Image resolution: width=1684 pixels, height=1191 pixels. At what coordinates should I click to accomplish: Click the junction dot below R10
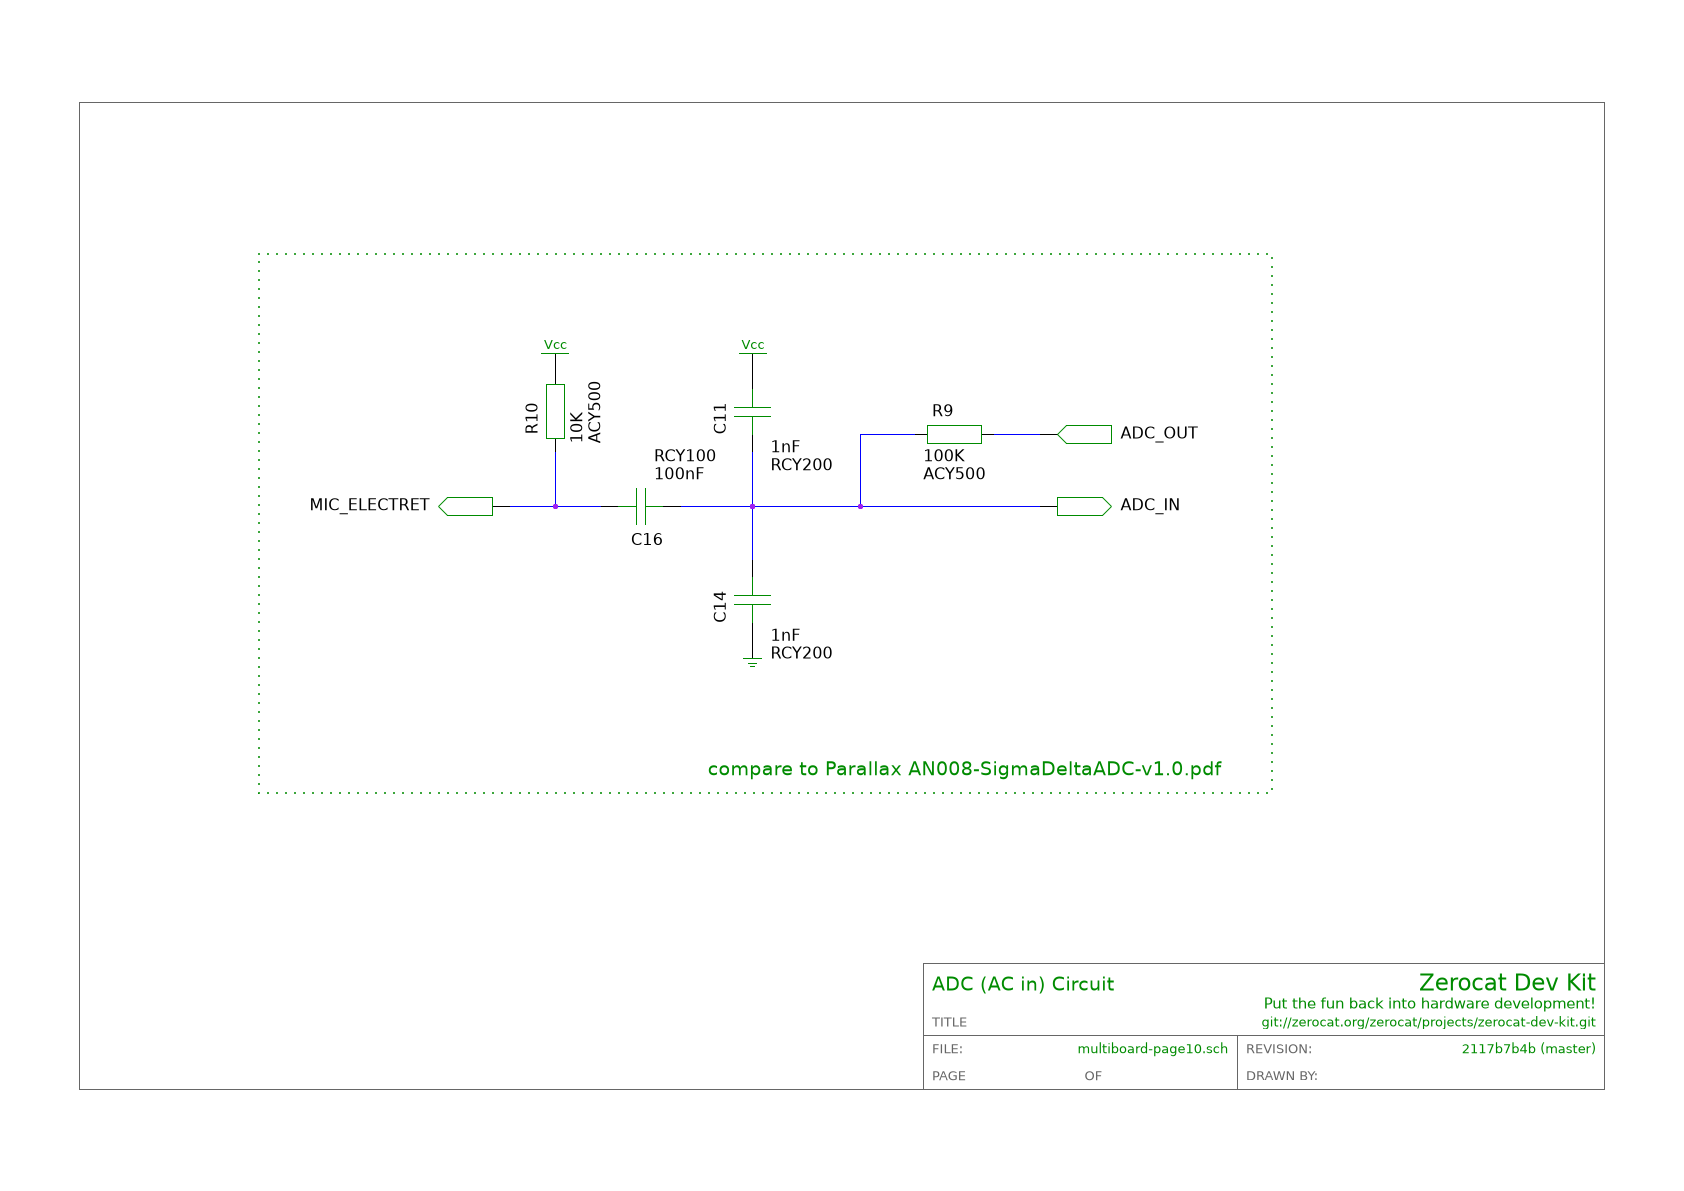coord(555,506)
